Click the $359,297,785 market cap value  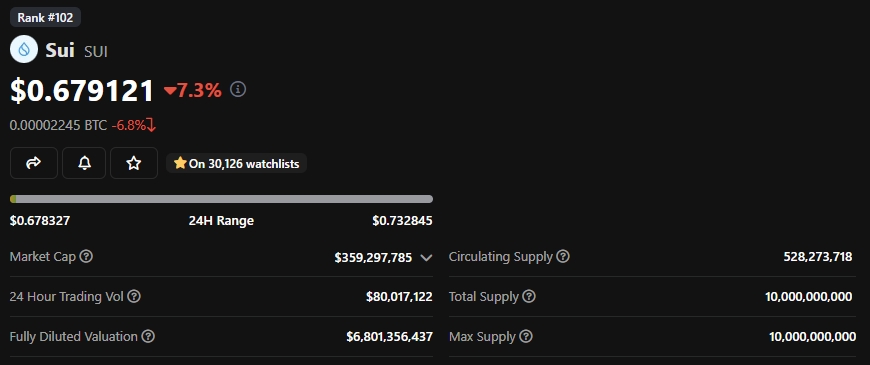(373, 257)
